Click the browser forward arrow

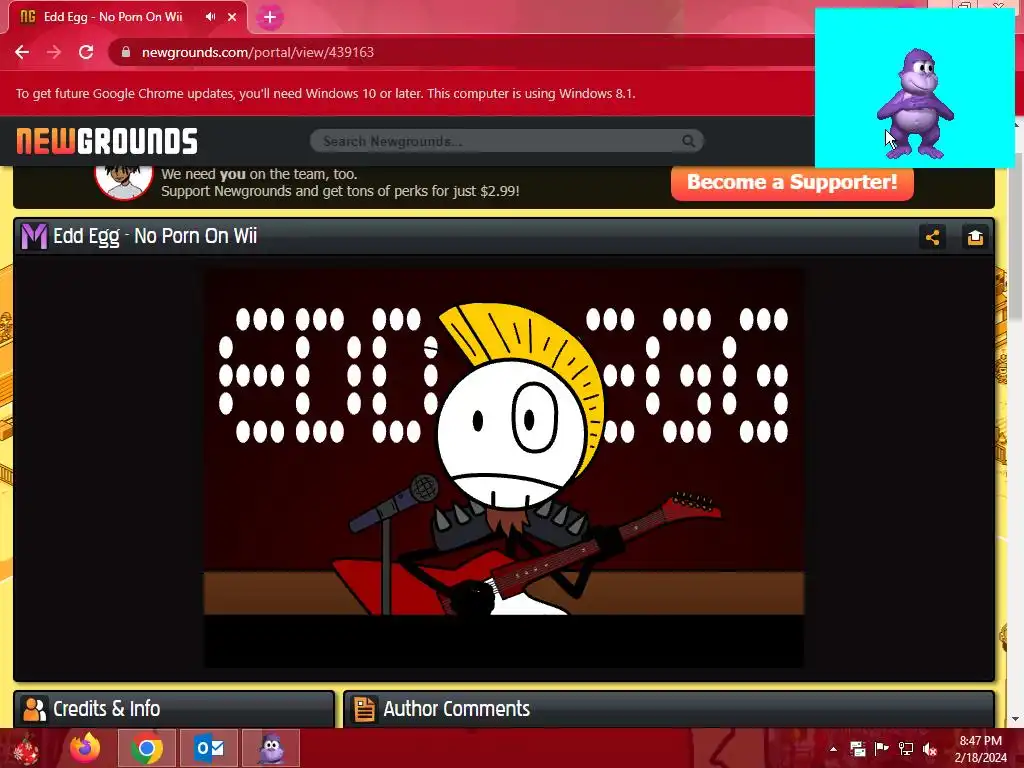54,52
